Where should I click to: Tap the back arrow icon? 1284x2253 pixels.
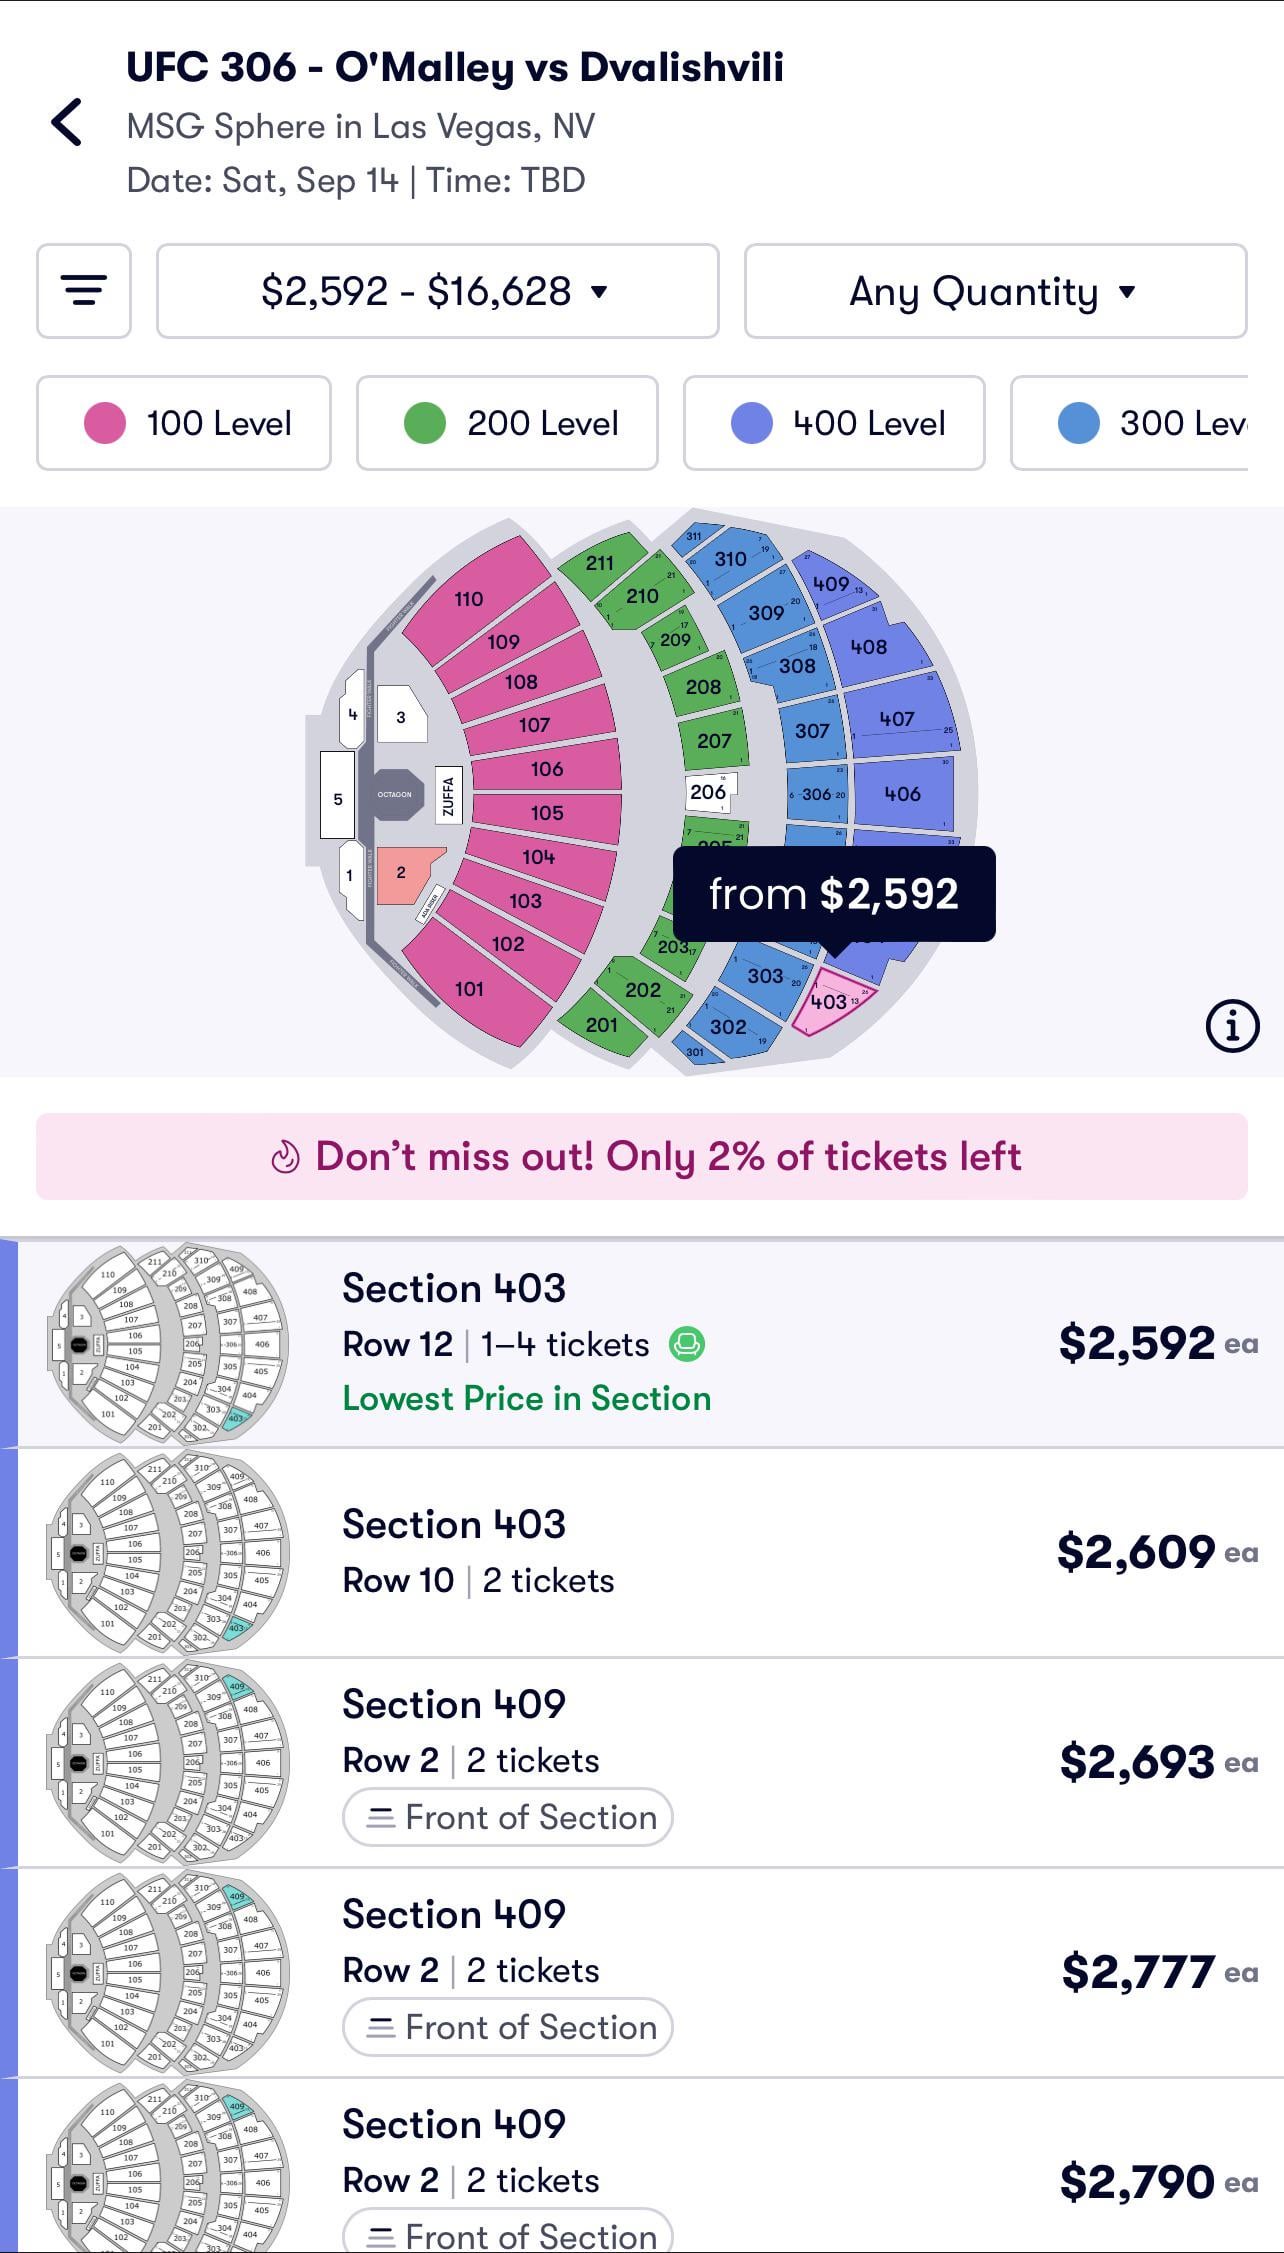(67, 123)
